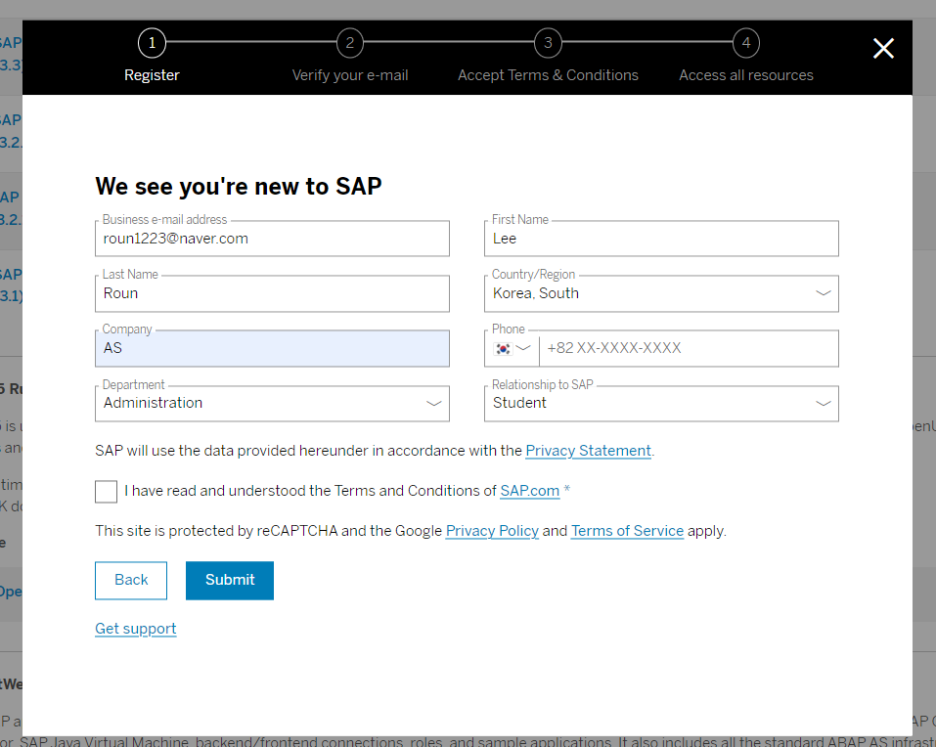This screenshot has height=747, width=936.
Task: Open Google Privacy Policy link
Action: [x=492, y=531]
